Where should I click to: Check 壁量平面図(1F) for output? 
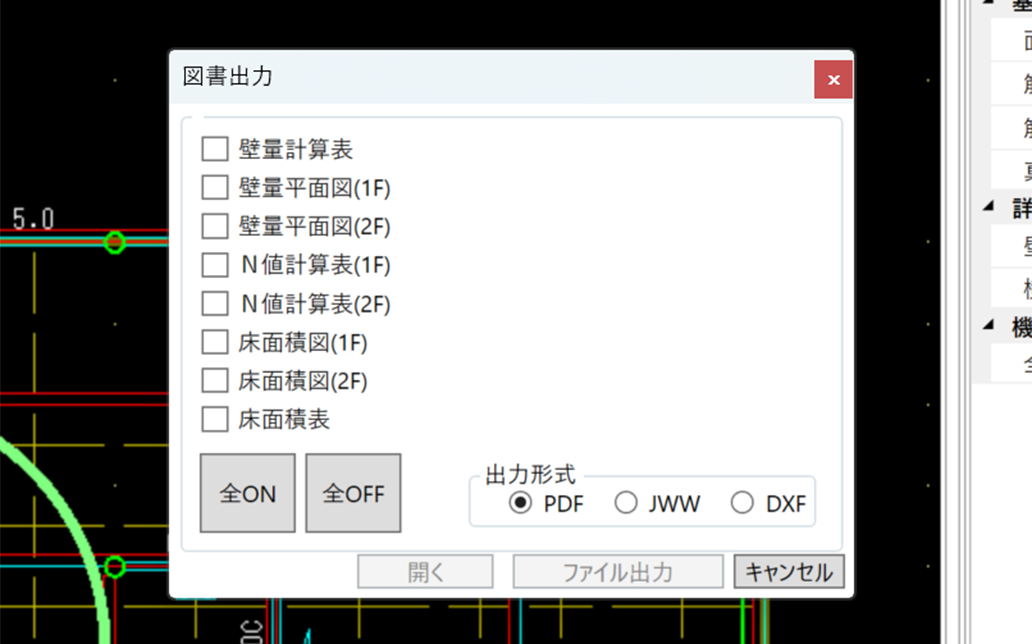coord(214,187)
